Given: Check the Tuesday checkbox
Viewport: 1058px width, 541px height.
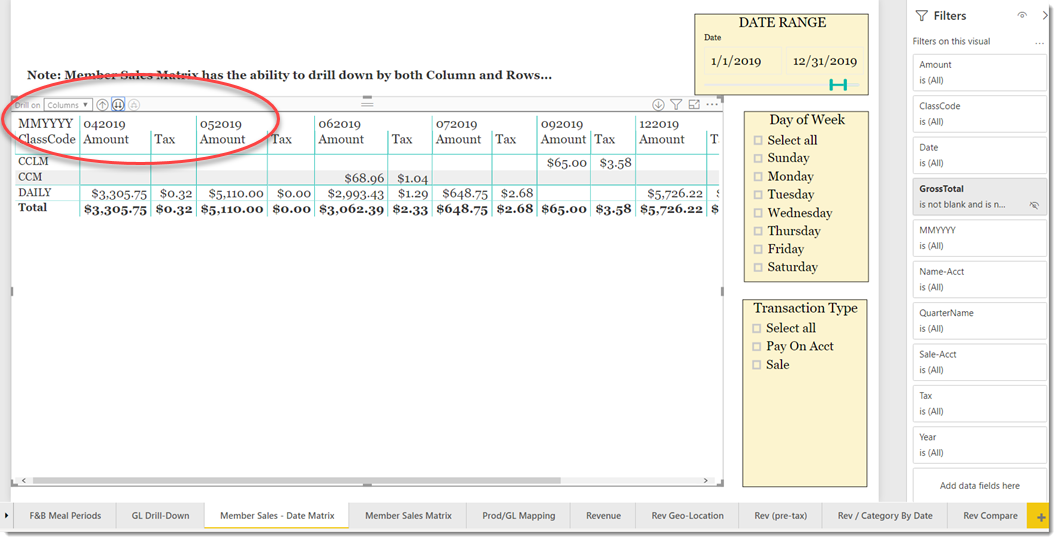Looking at the screenshot, I should point(758,195).
